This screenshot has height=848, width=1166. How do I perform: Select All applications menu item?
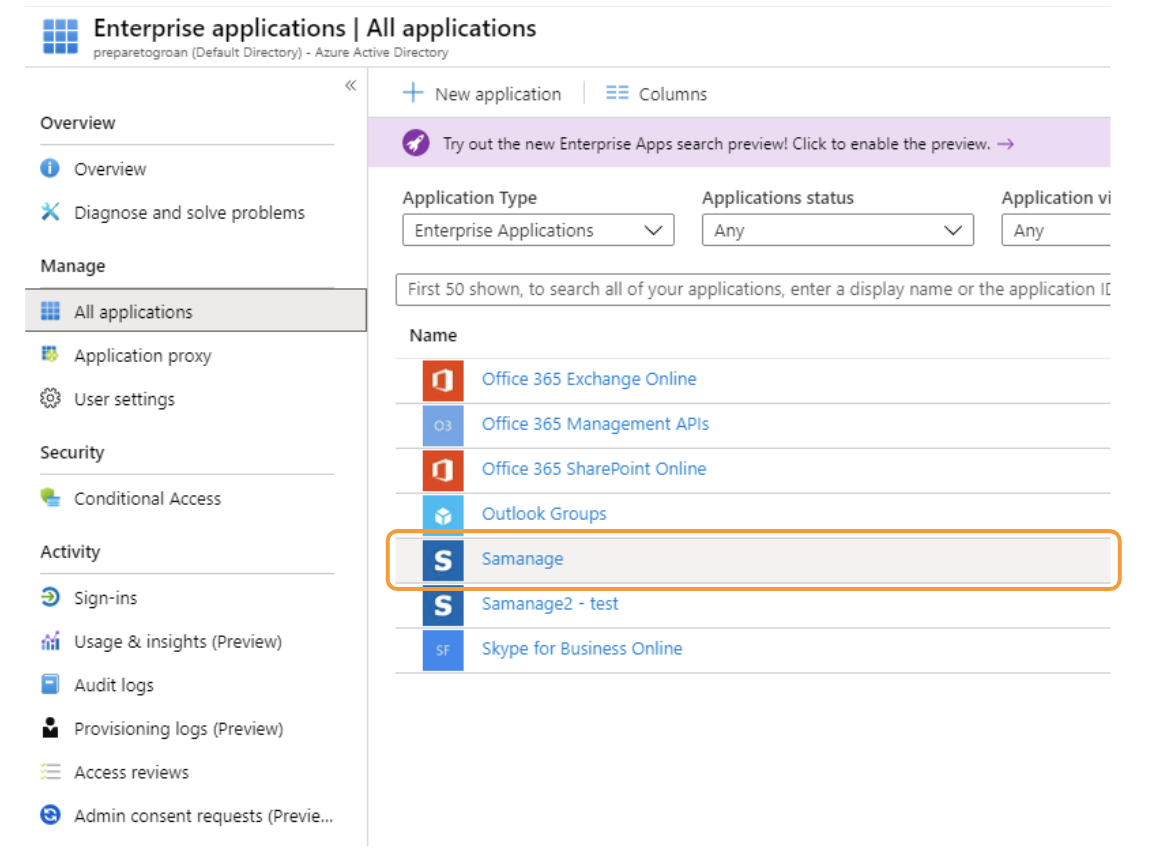(x=196, y=310)
